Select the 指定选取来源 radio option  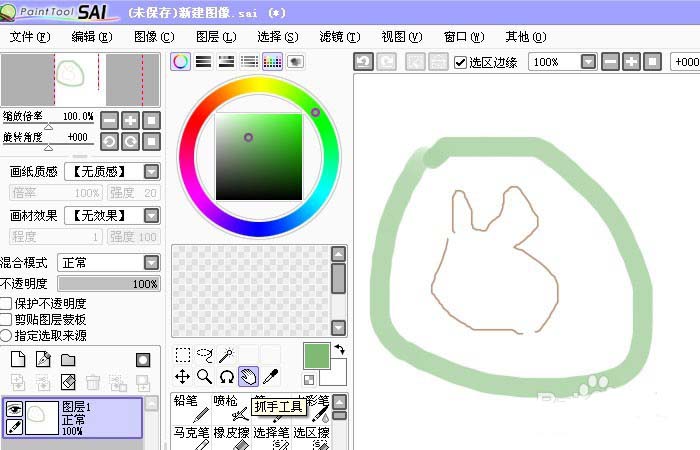pos(5,336)
